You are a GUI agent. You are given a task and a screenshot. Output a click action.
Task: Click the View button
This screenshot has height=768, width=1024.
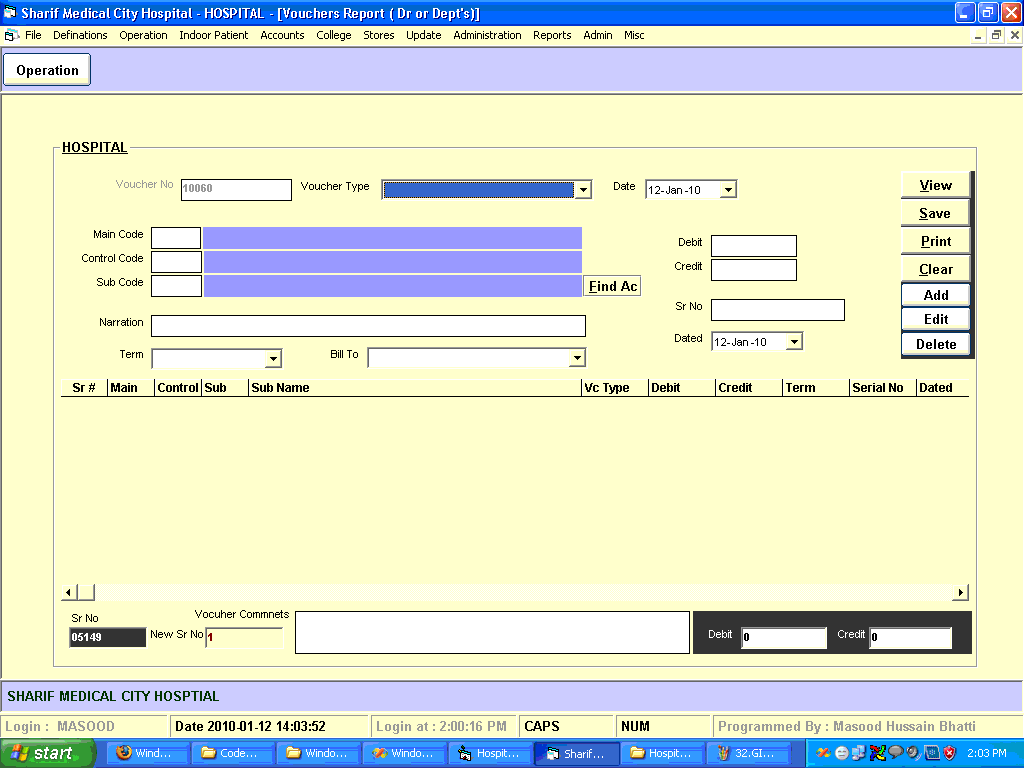tap(935, 185)
